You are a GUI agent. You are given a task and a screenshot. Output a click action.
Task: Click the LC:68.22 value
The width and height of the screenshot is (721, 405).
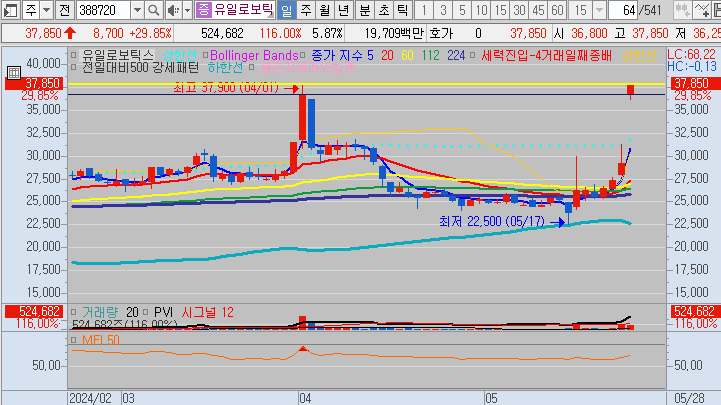coord(692,55)
